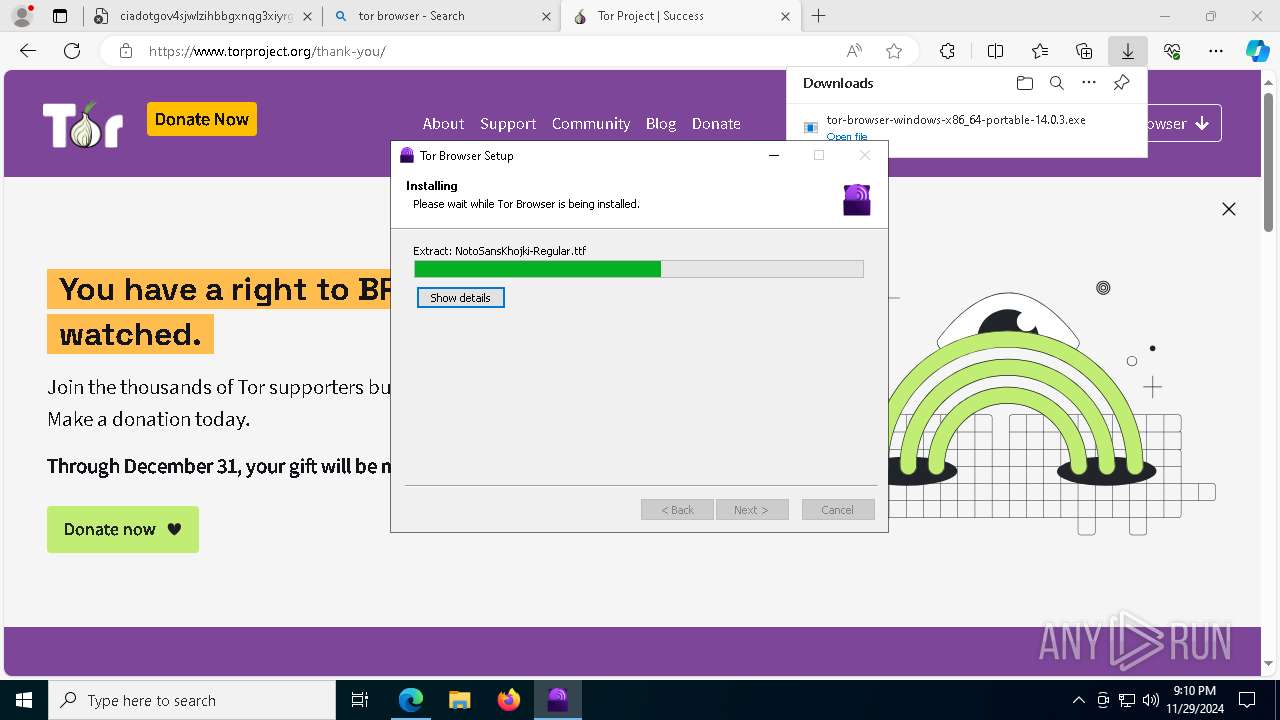
Task: Open network status tray icon
Action: tap(1127, 700)
